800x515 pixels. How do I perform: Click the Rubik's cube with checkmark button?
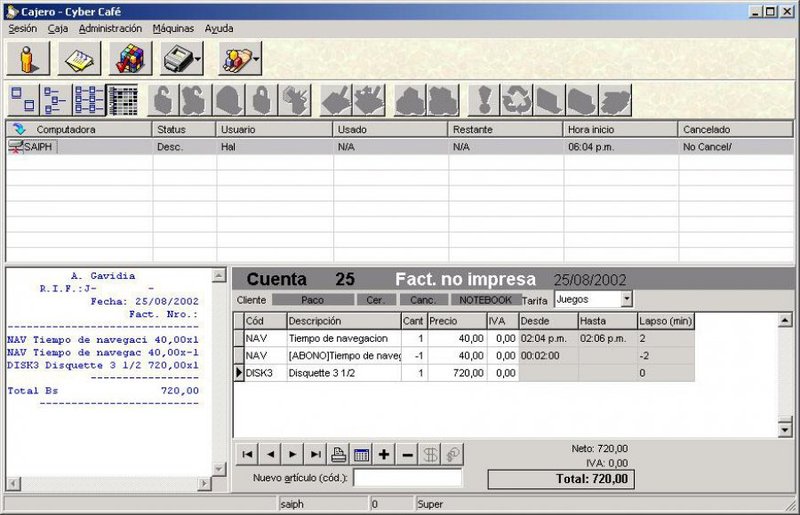point(131,58)
